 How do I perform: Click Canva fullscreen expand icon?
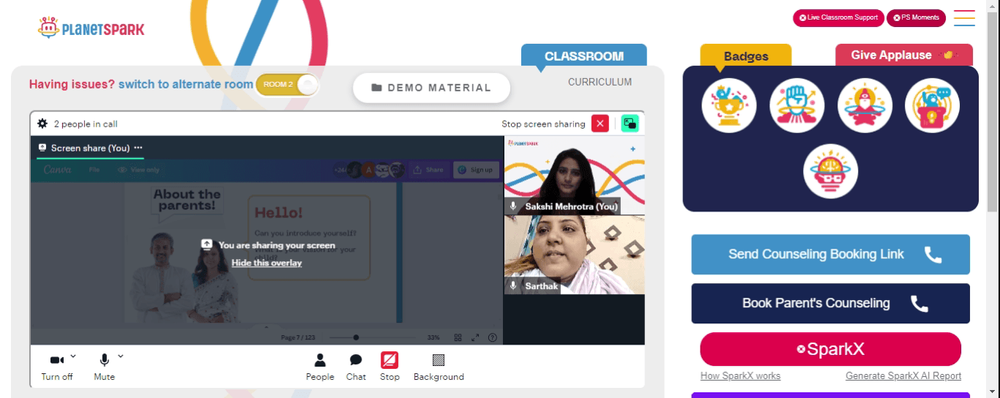click(x=475, y=337)
